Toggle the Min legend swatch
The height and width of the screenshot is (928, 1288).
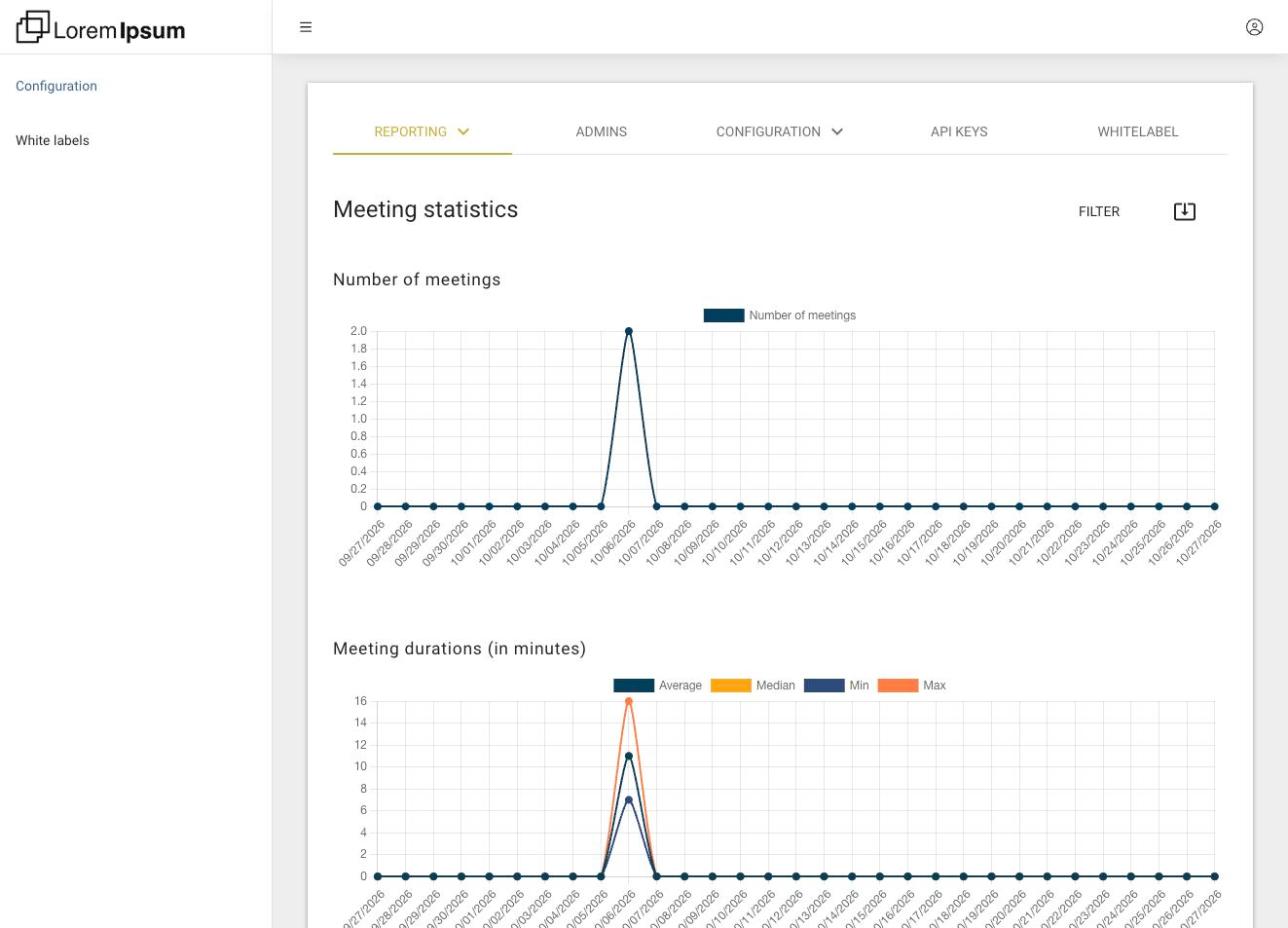tap(824, 685)
